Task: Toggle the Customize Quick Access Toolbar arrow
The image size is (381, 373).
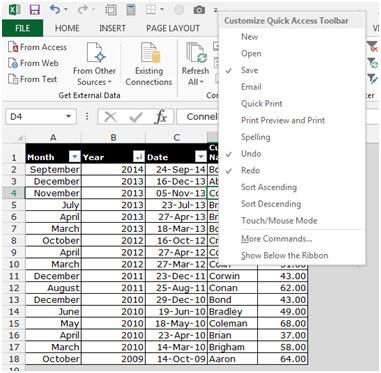Action: (216, 10)
